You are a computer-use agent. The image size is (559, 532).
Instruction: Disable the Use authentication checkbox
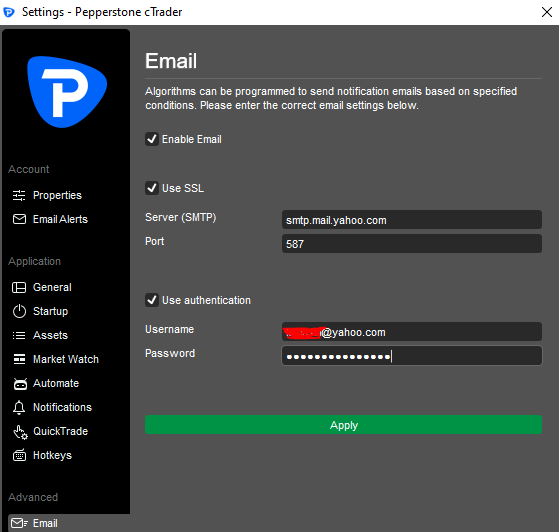[x=152, y=300]
